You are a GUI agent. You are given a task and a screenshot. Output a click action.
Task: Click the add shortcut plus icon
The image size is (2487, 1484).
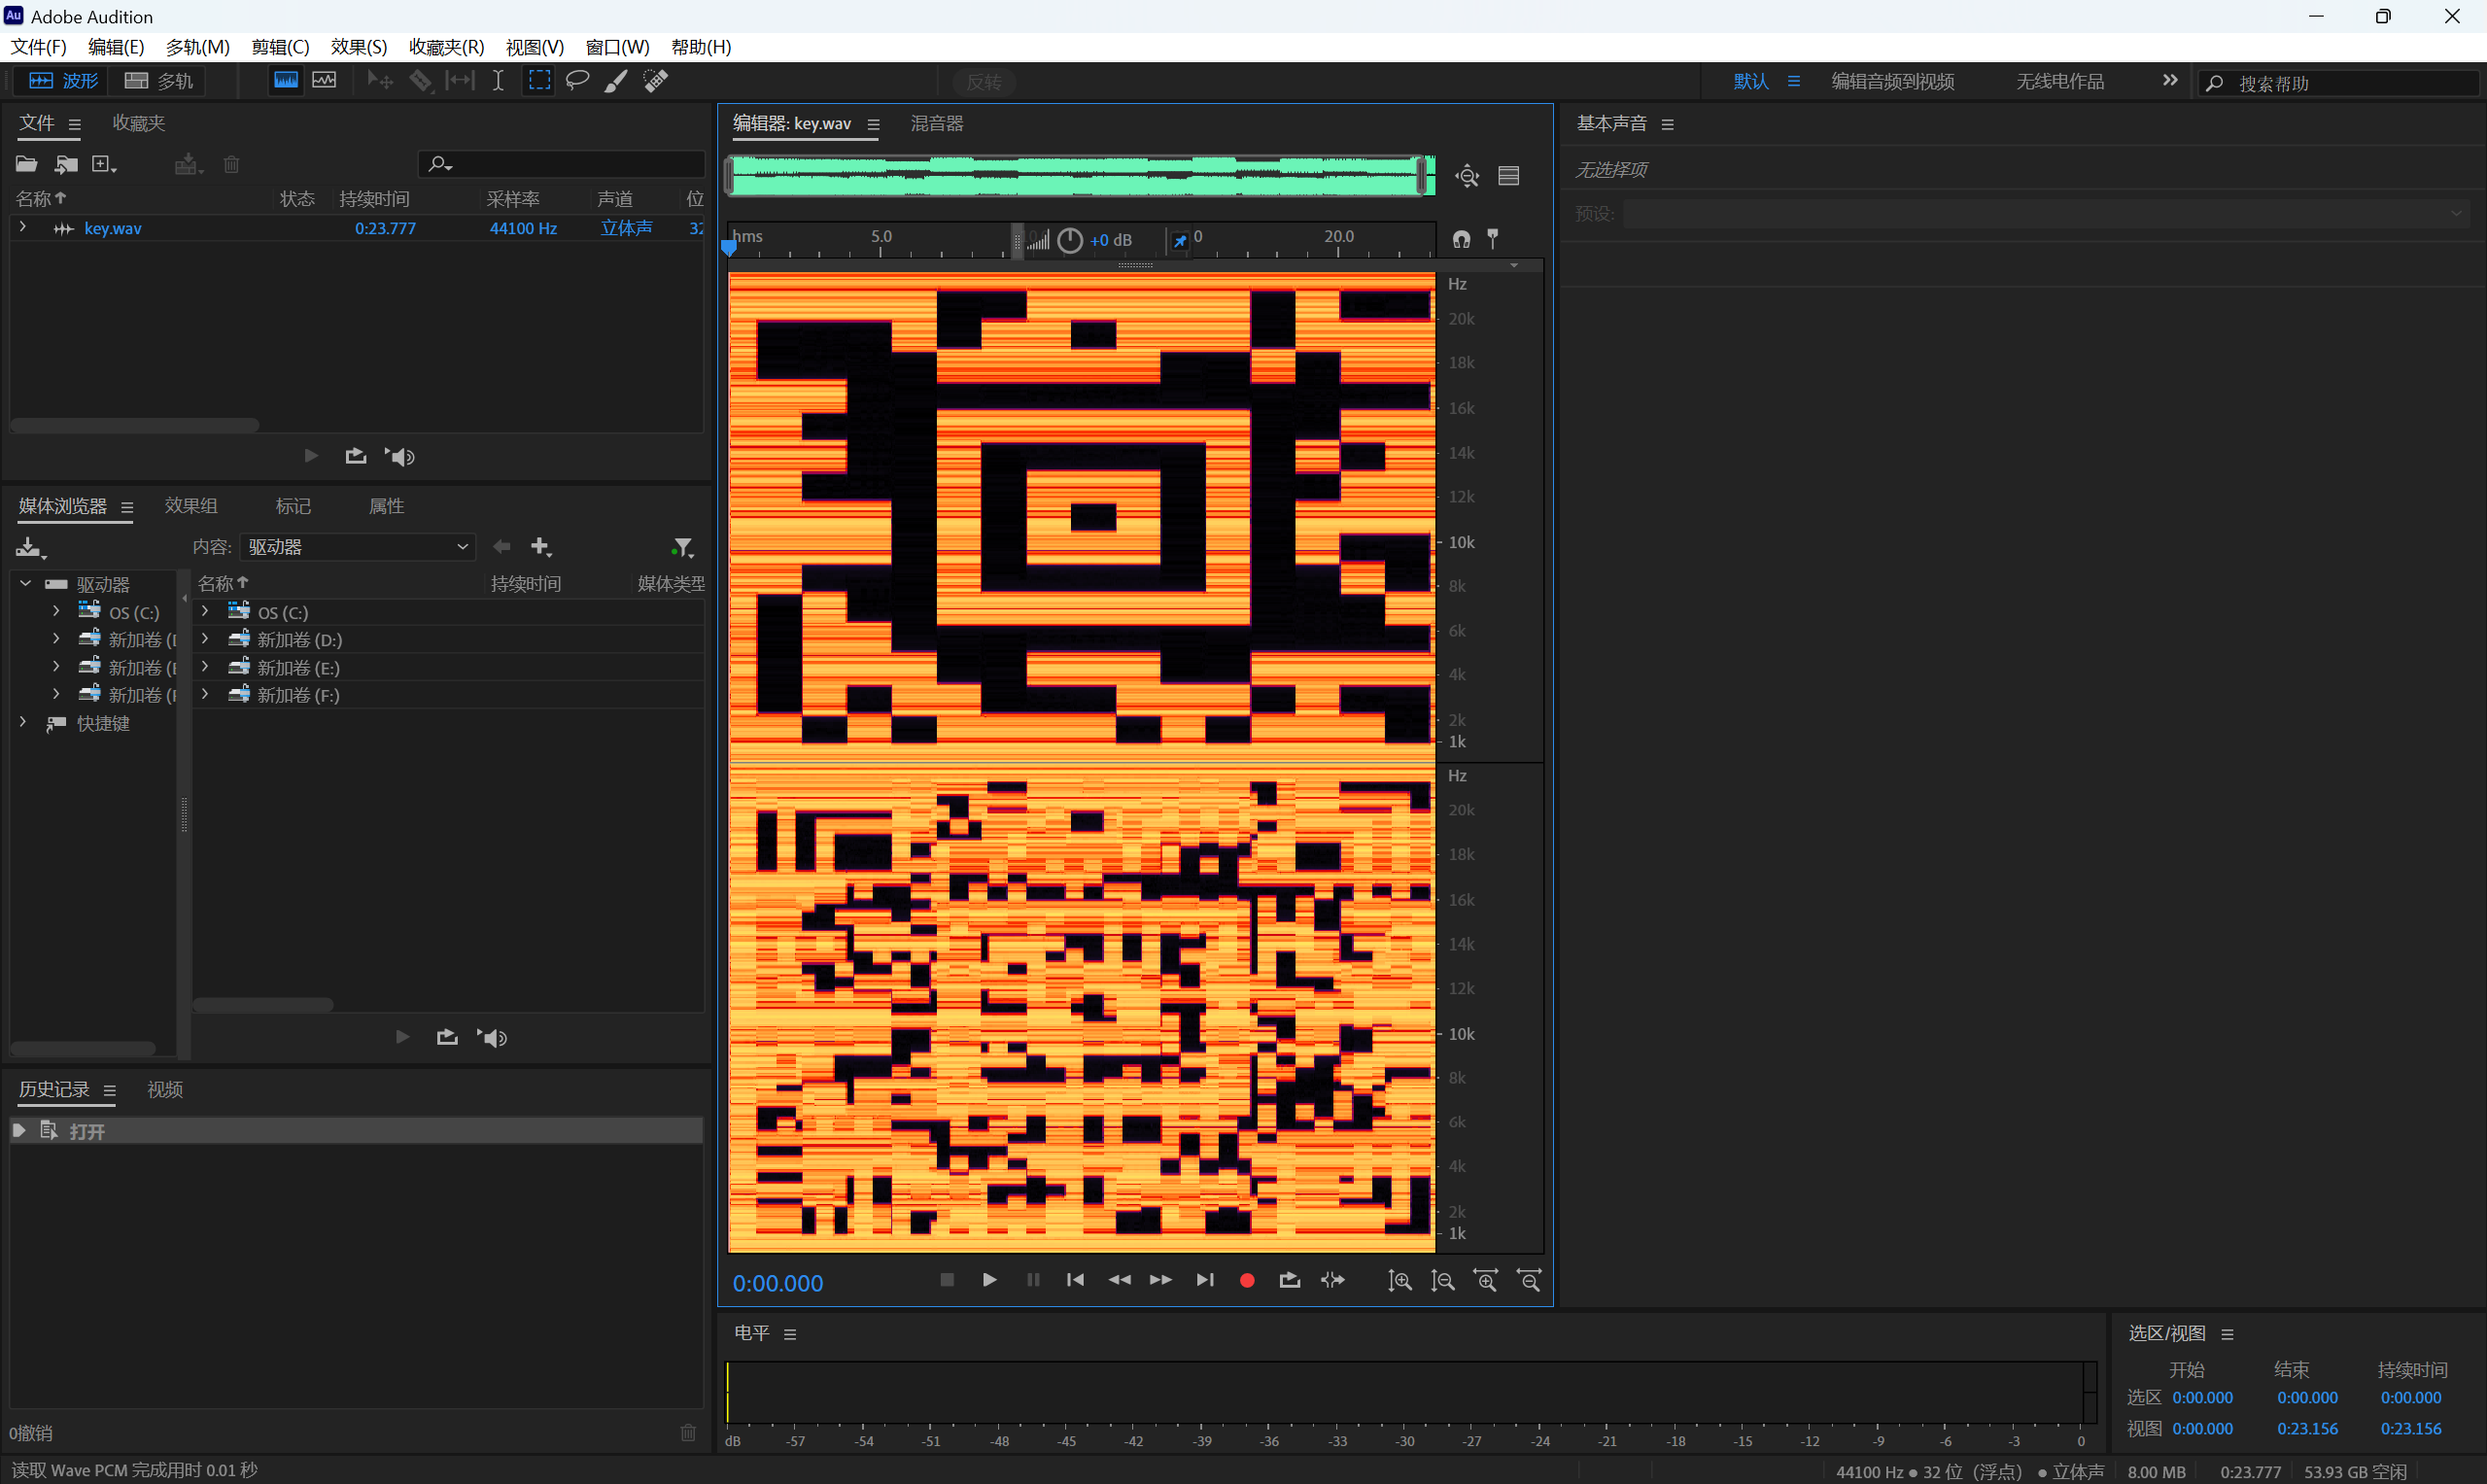[540, 547]
